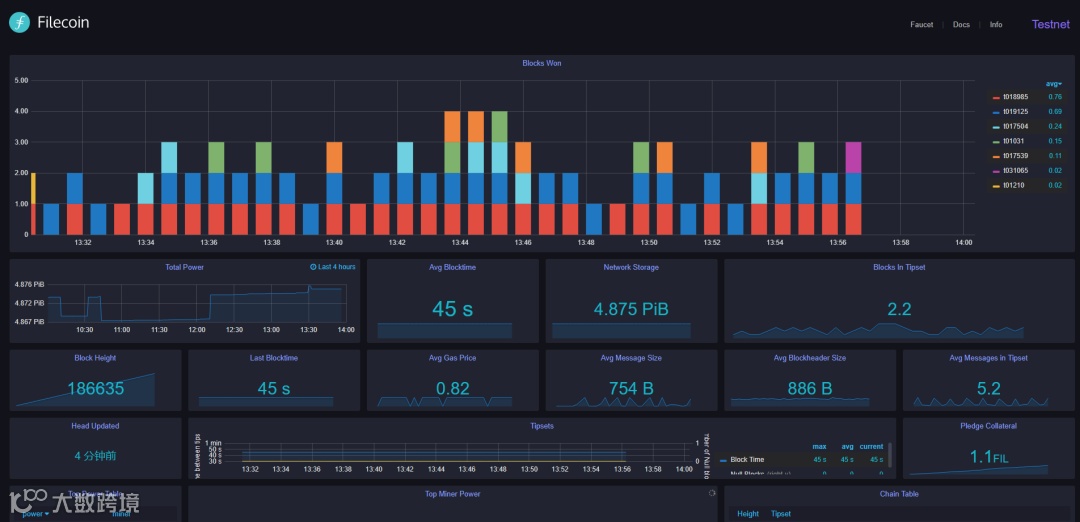The image size is (1080, 522).
Task: Click the Tipsets legend scrollbar
Action: click(x=889, y=455)
